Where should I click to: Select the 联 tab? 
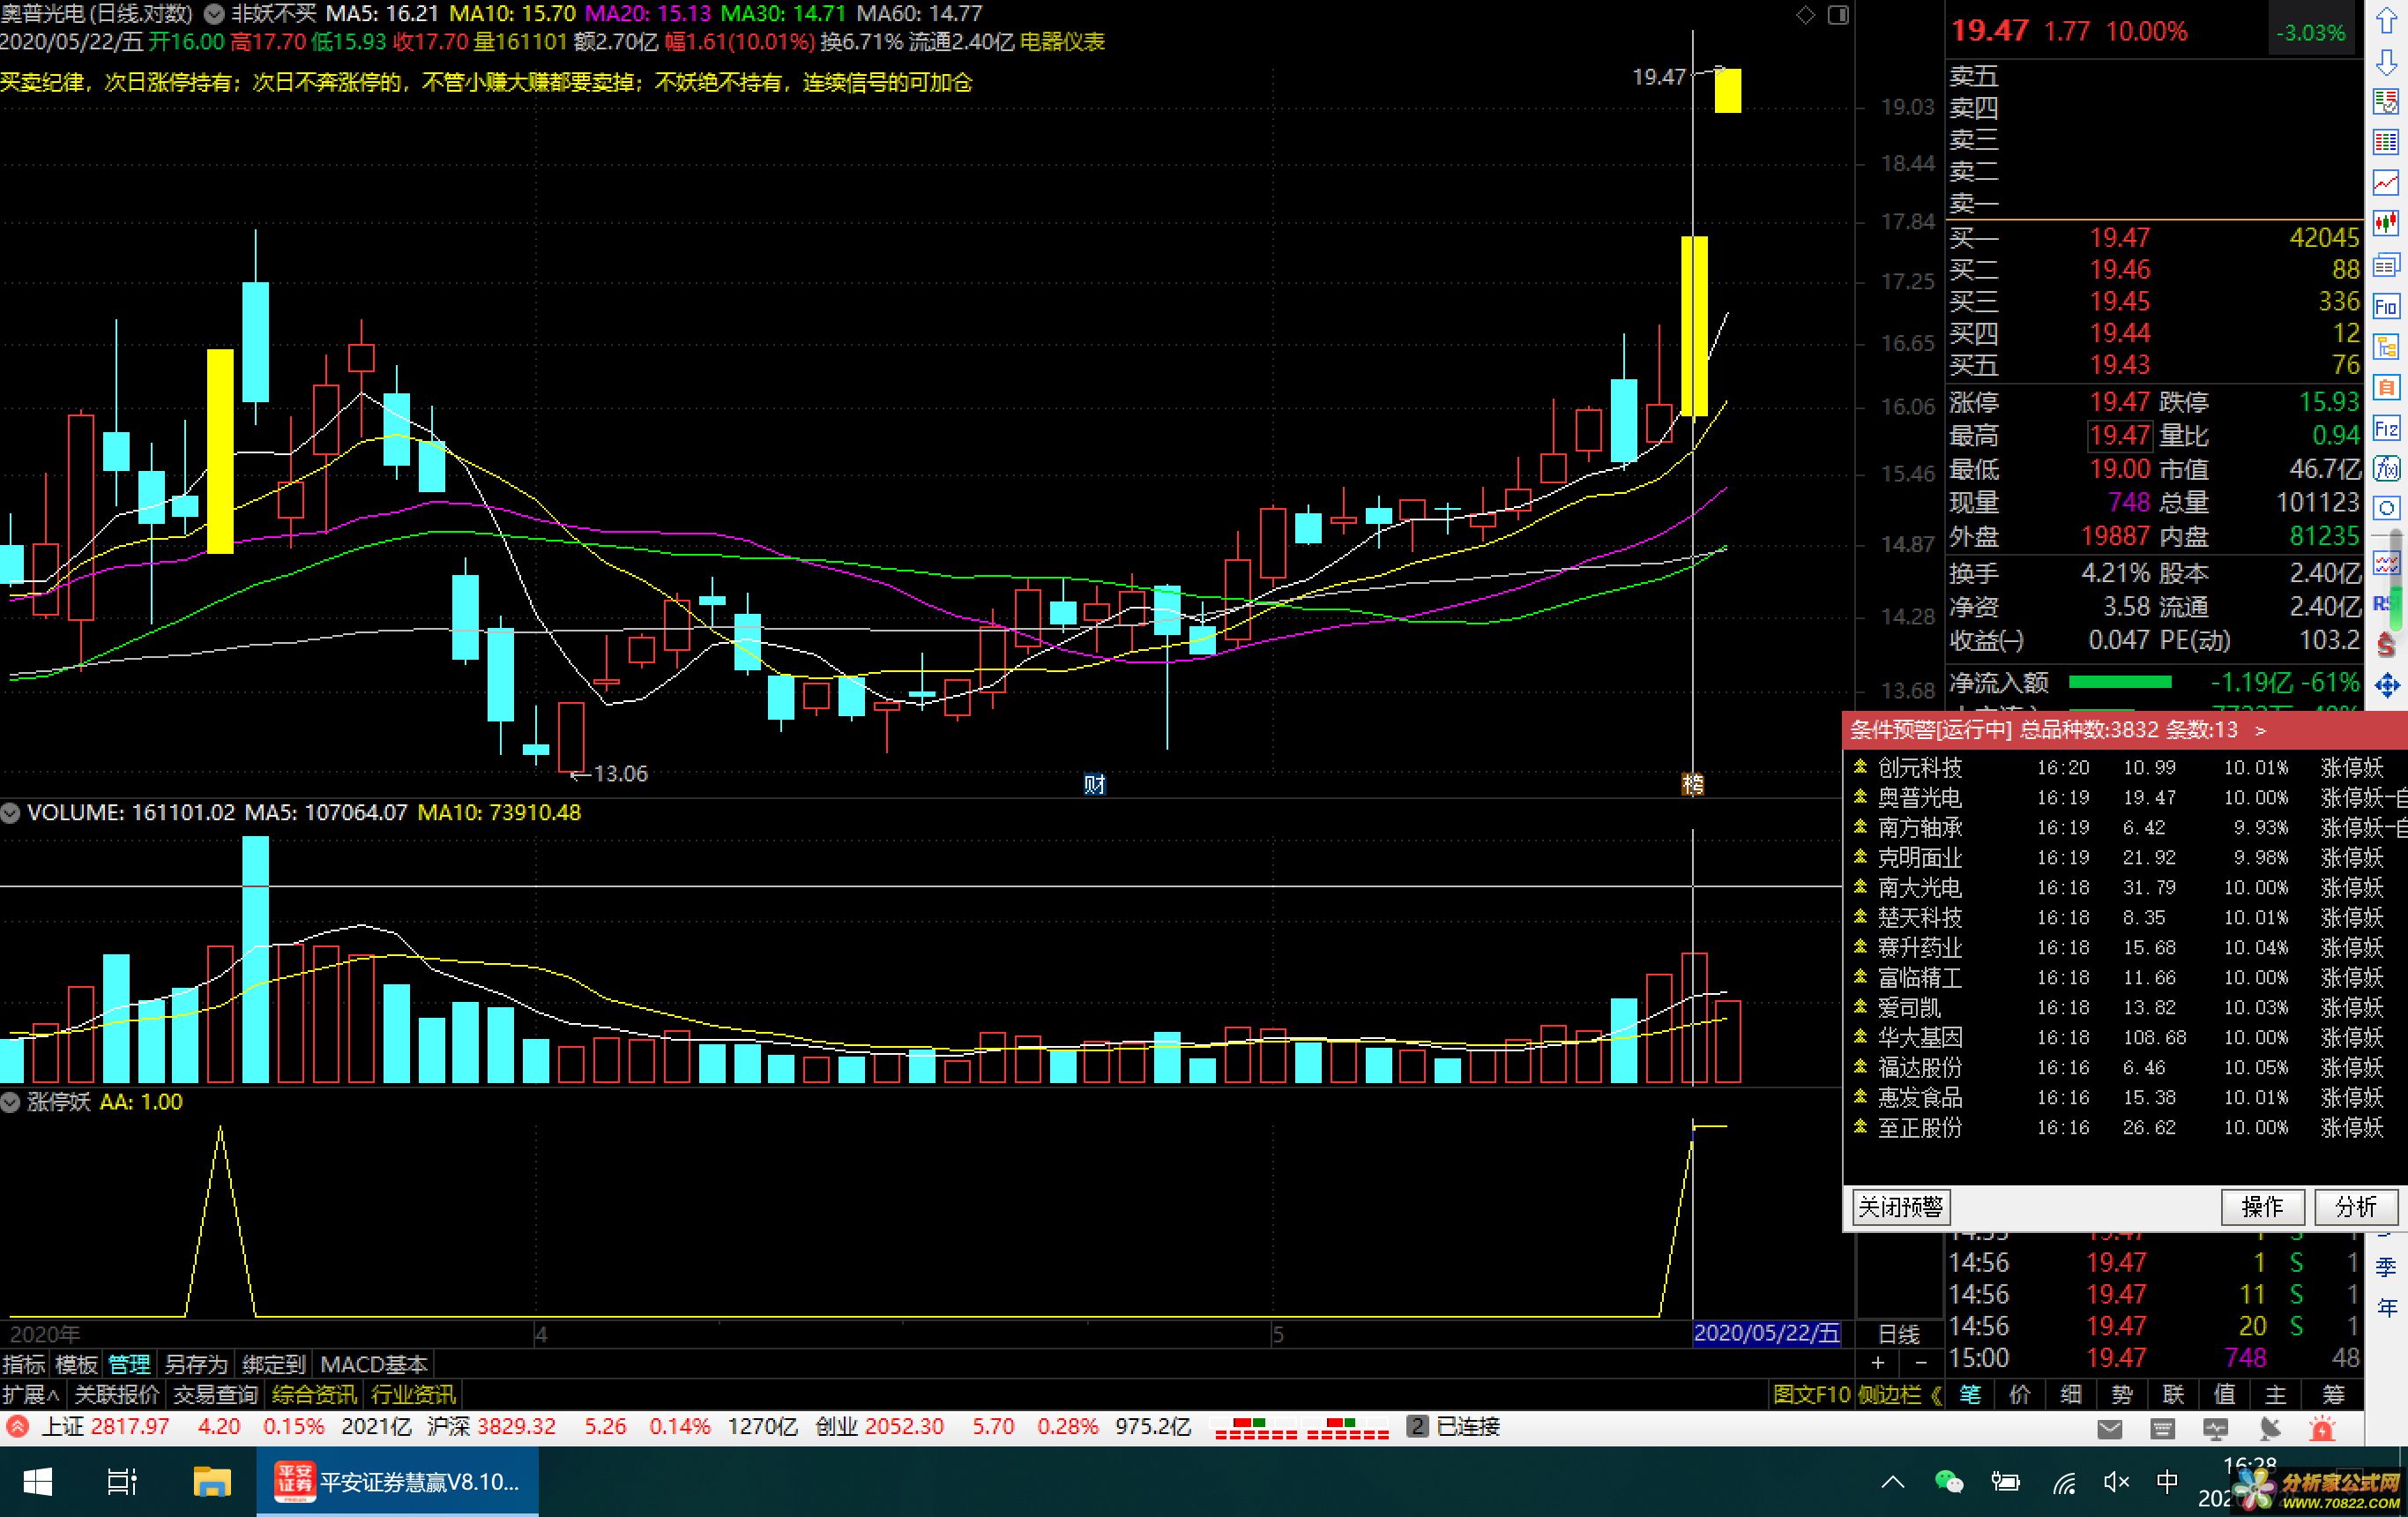coord(2173,1394)
